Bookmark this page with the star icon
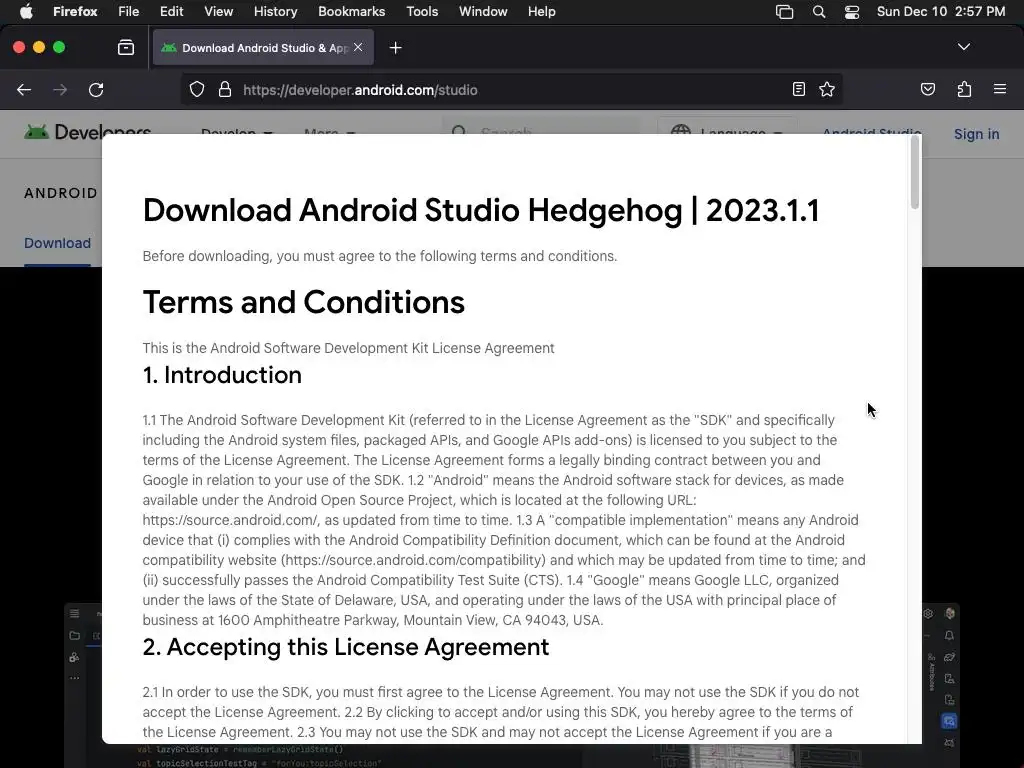 827,89
